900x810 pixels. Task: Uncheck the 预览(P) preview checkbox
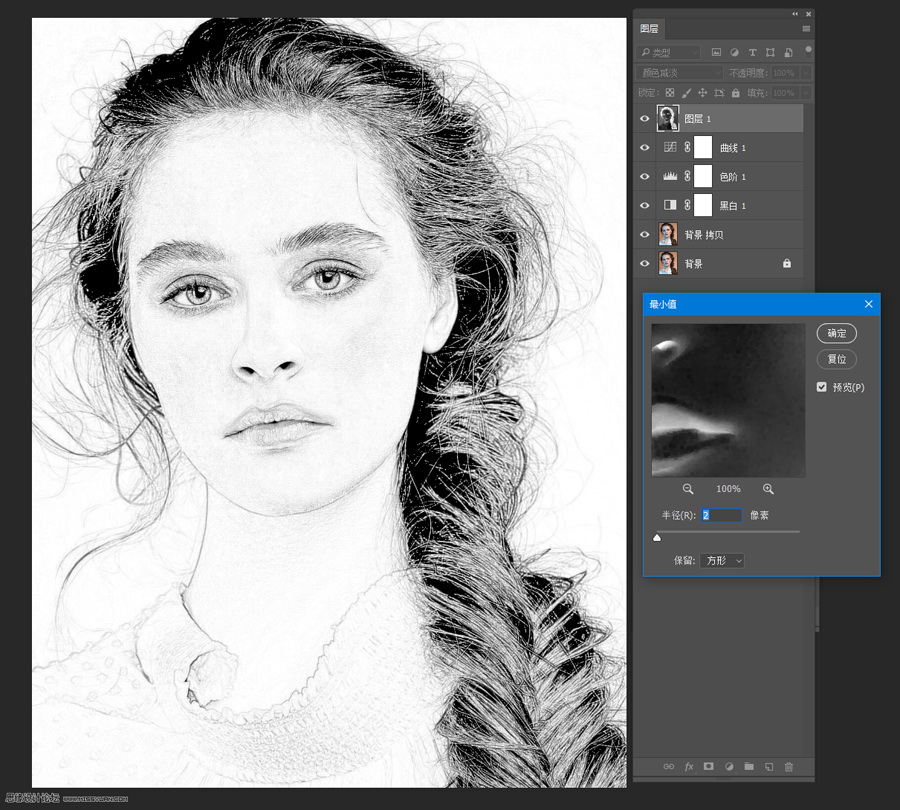tap(822, 387)
